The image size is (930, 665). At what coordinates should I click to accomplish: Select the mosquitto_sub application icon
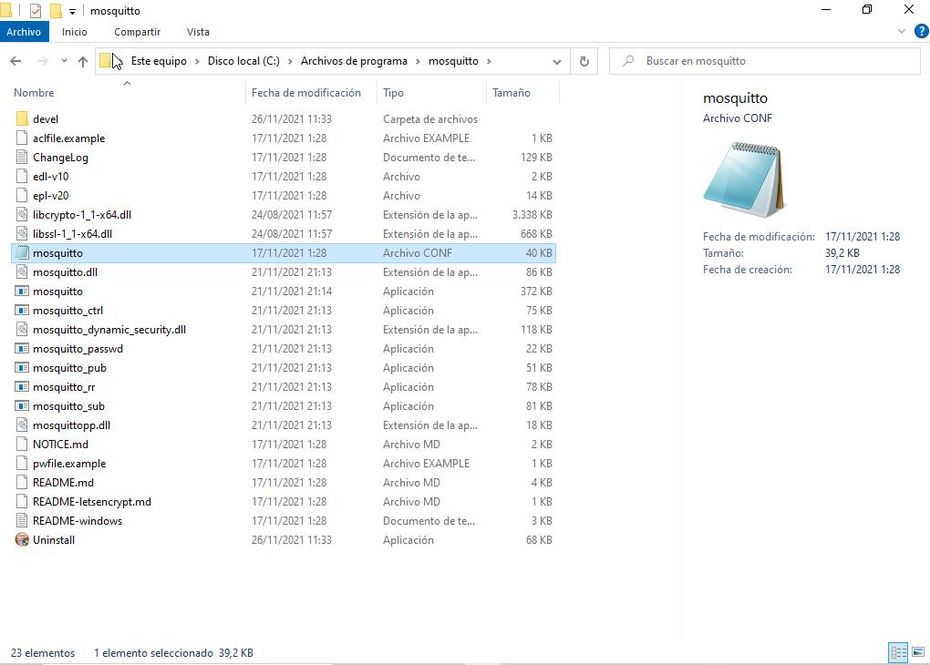tap(22, 406)
